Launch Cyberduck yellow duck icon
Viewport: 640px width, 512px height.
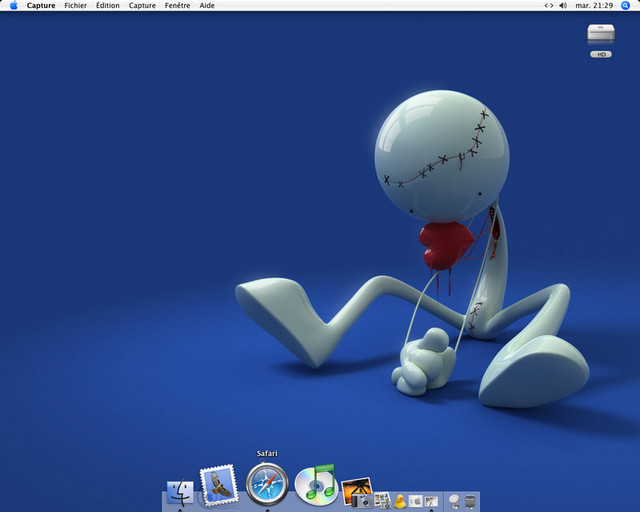[400, 501]
